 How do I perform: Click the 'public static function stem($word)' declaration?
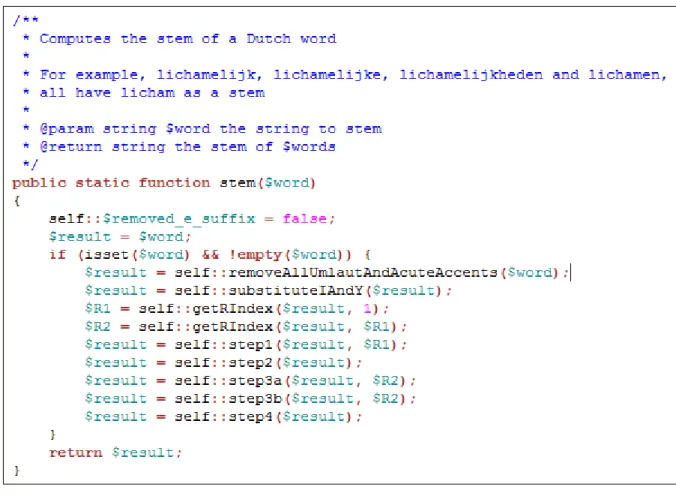(x=164, y=183)
